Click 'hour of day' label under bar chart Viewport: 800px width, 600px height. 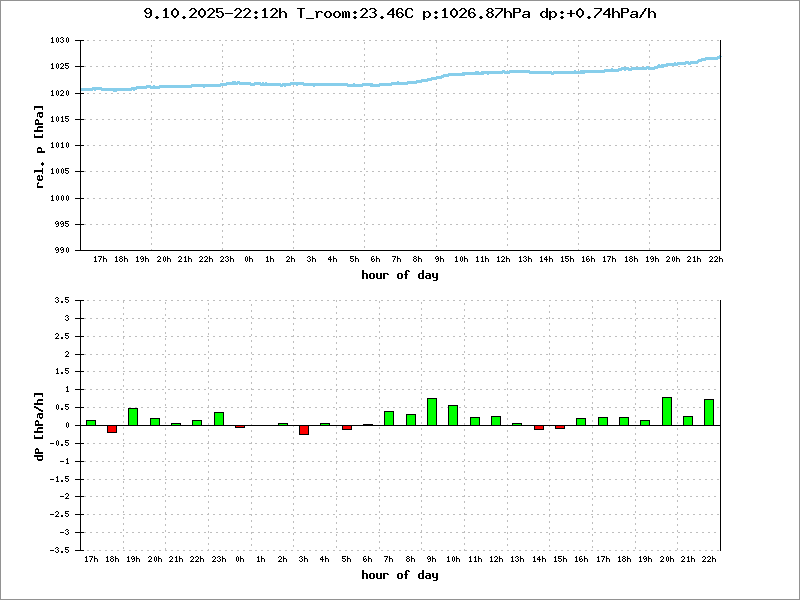[400, 574]
